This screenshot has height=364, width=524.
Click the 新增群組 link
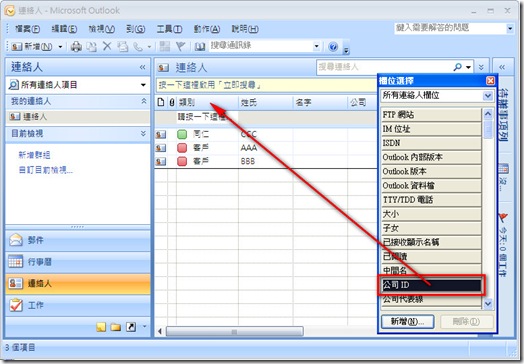34,155
